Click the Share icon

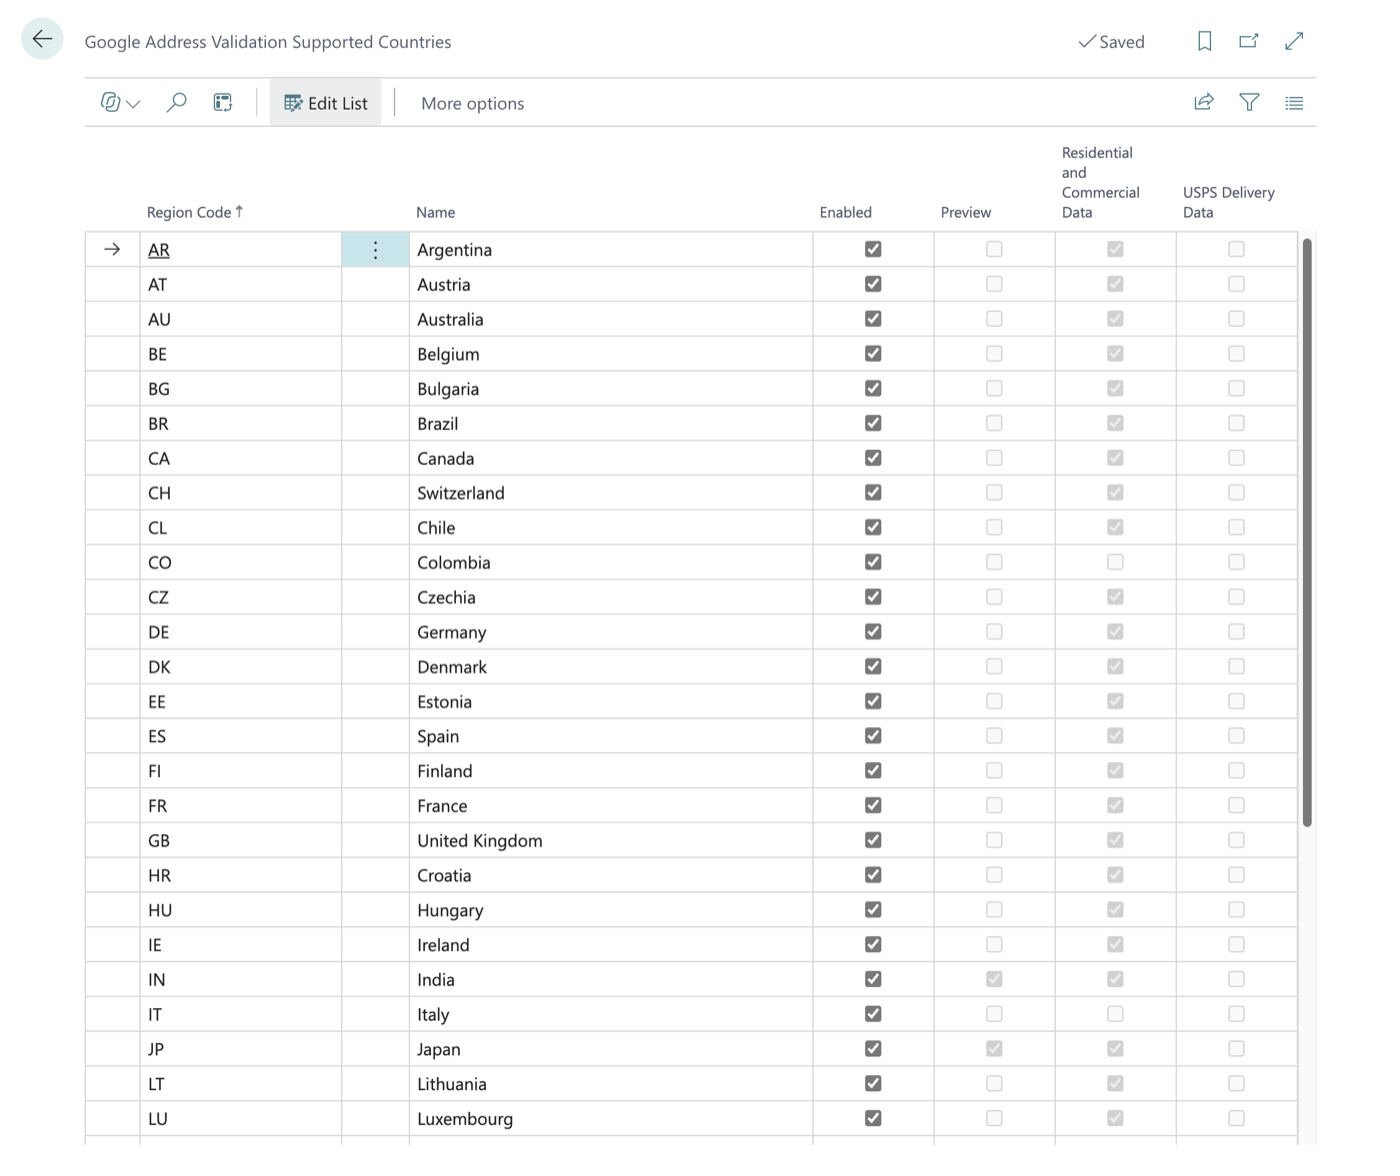pos(1204,102)
